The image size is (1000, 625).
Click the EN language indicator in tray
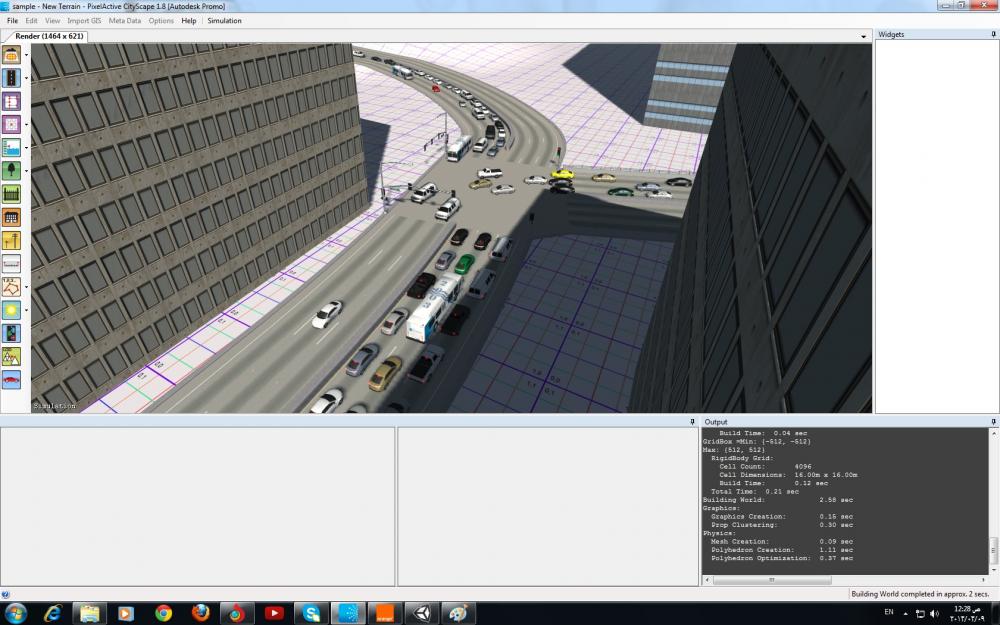[888, 612]
